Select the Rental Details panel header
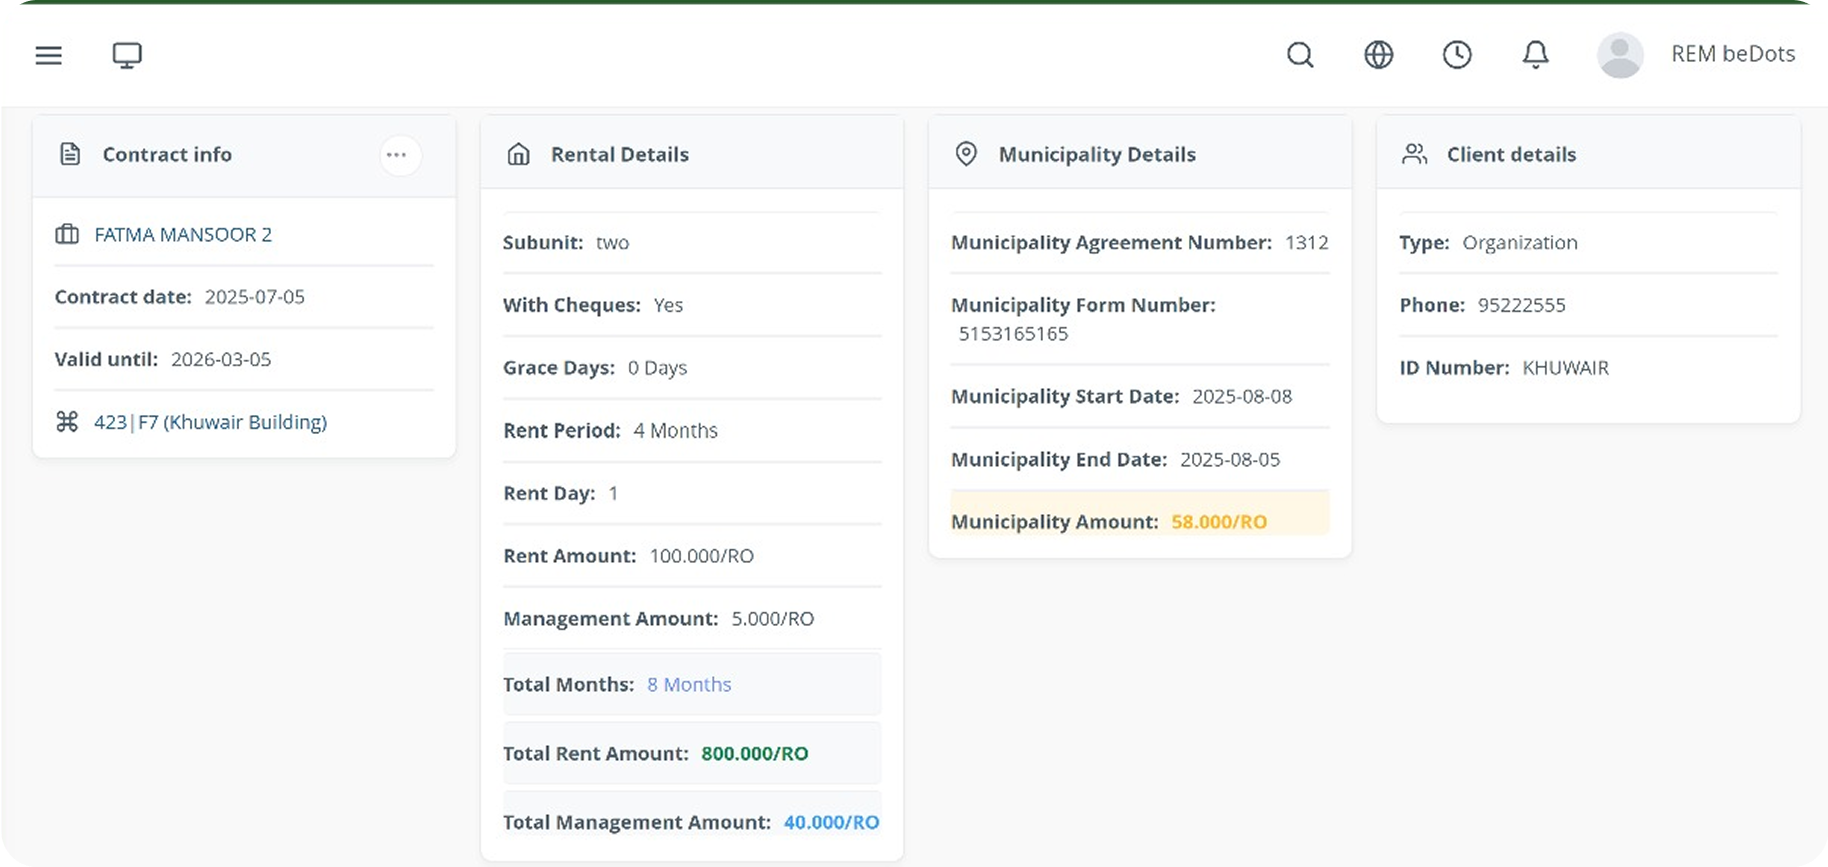The image size is (1828, 867). coord(619,154)
